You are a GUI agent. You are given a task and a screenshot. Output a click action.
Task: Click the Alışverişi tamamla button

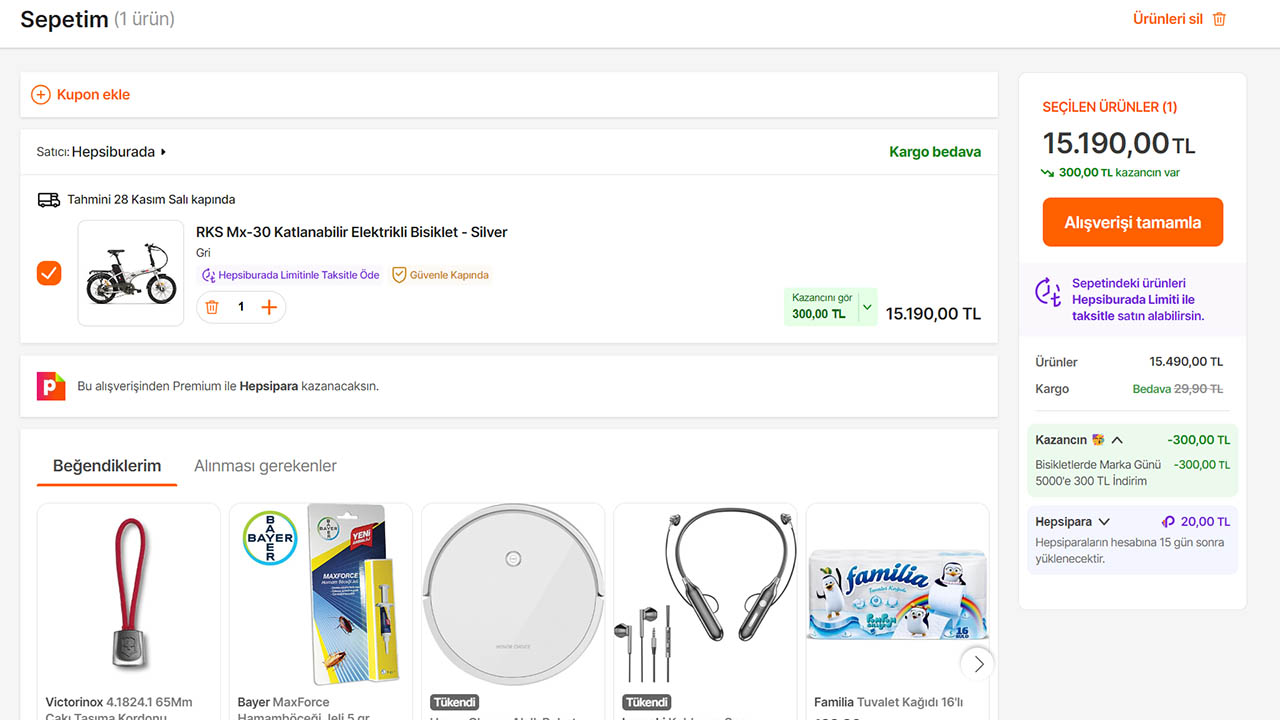tap(1132, 222)
